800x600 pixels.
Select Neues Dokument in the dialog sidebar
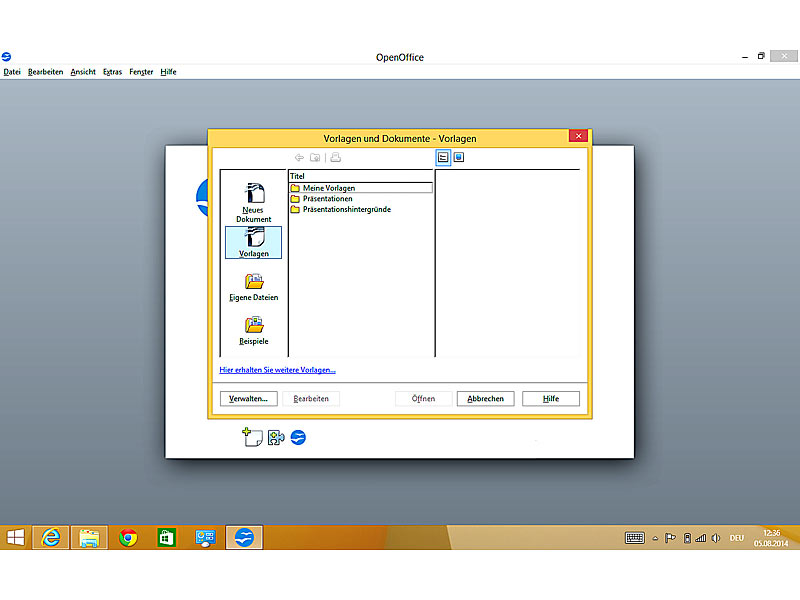coord(254,203)
